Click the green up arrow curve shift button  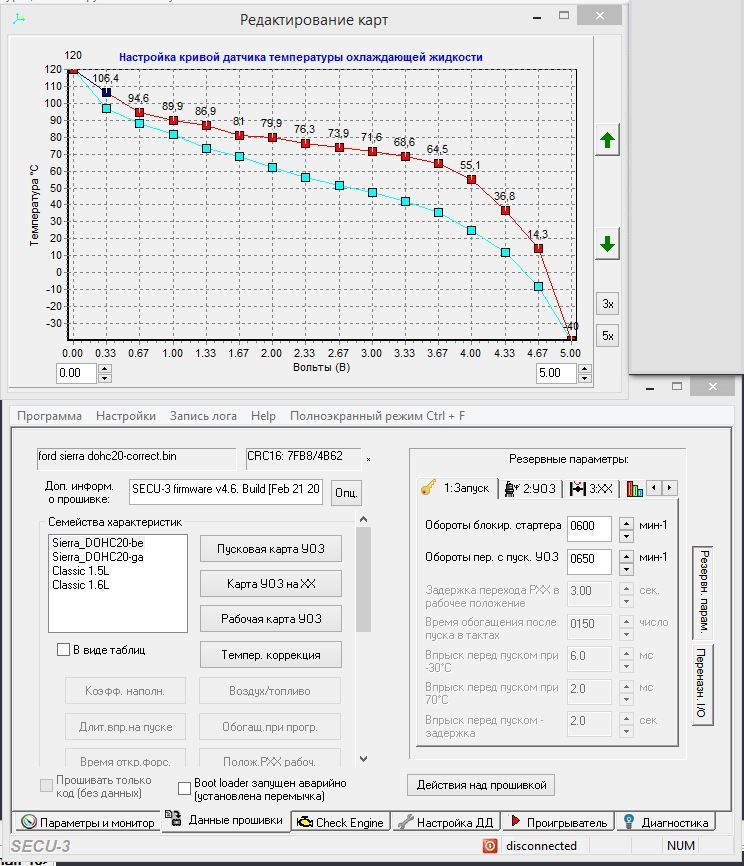tap(607, 140)
